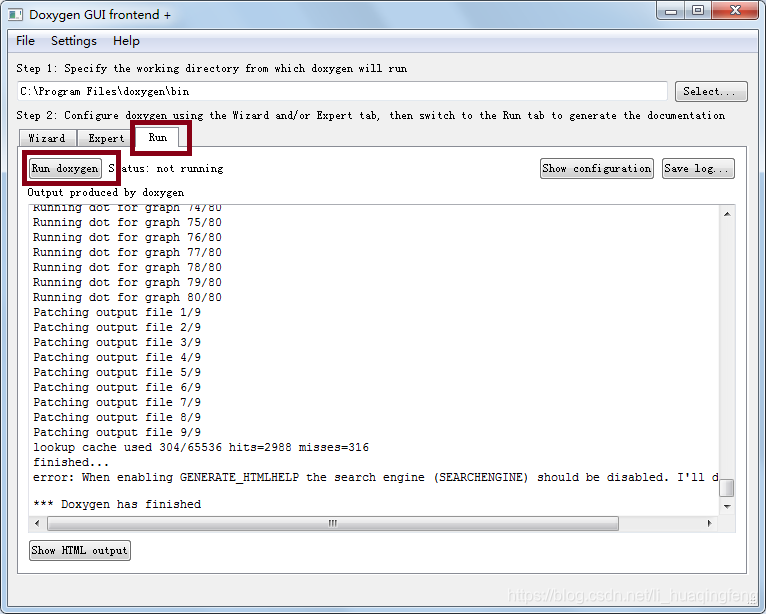This screenshot has width=767, height=614.
Task: Click 'Patching output file 9/9' line
Action: [x=117, y=432]
